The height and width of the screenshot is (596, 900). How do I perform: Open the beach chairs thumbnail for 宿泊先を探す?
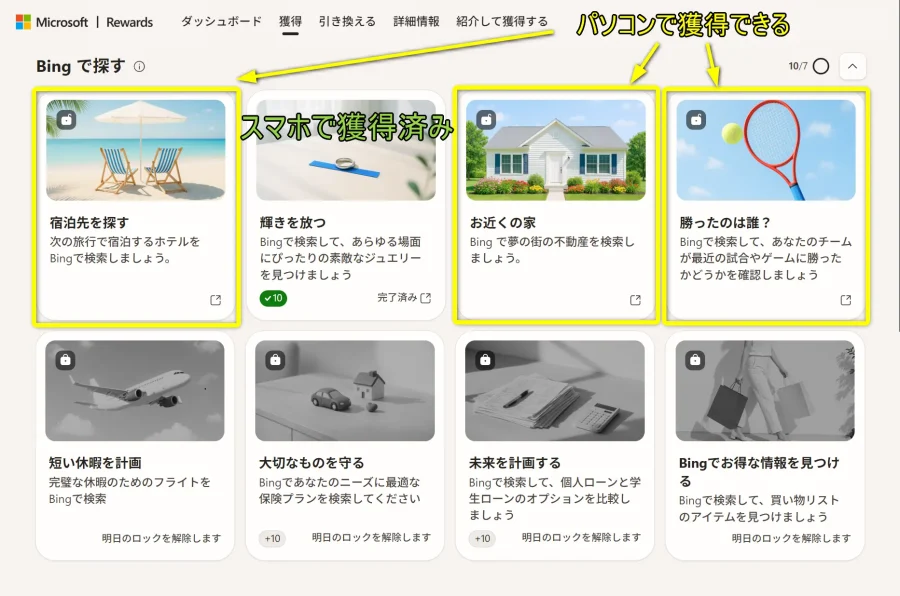pos(135,150)
